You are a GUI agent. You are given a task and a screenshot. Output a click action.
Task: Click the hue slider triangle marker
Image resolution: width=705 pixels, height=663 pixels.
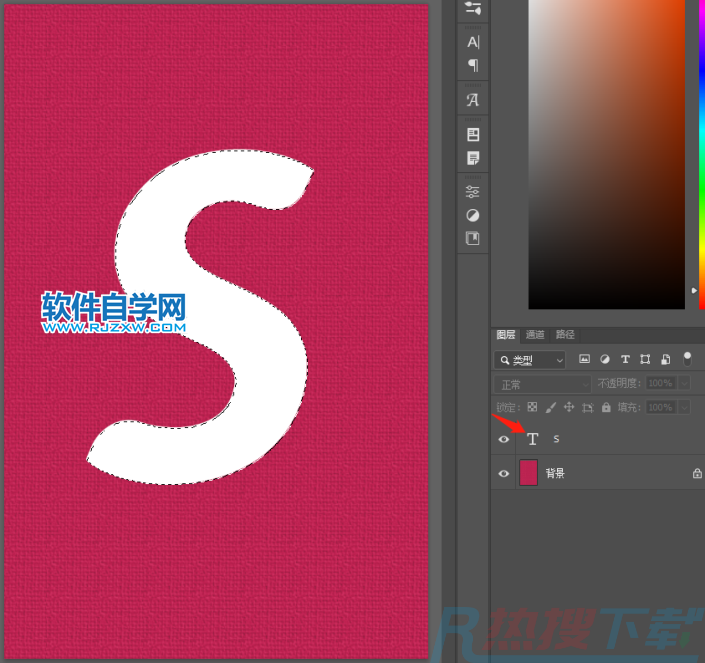click(x=694, y=291)
